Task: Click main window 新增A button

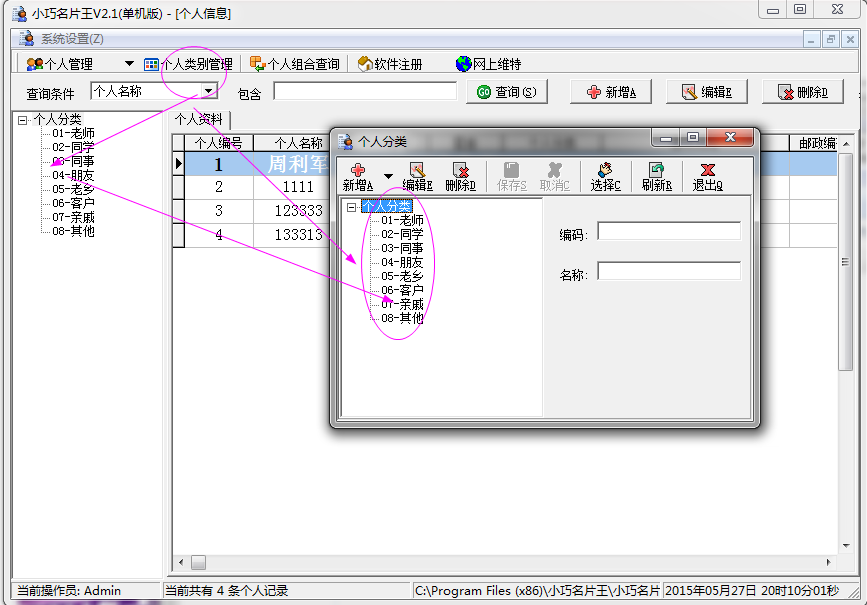Action: tap(610, 92)
